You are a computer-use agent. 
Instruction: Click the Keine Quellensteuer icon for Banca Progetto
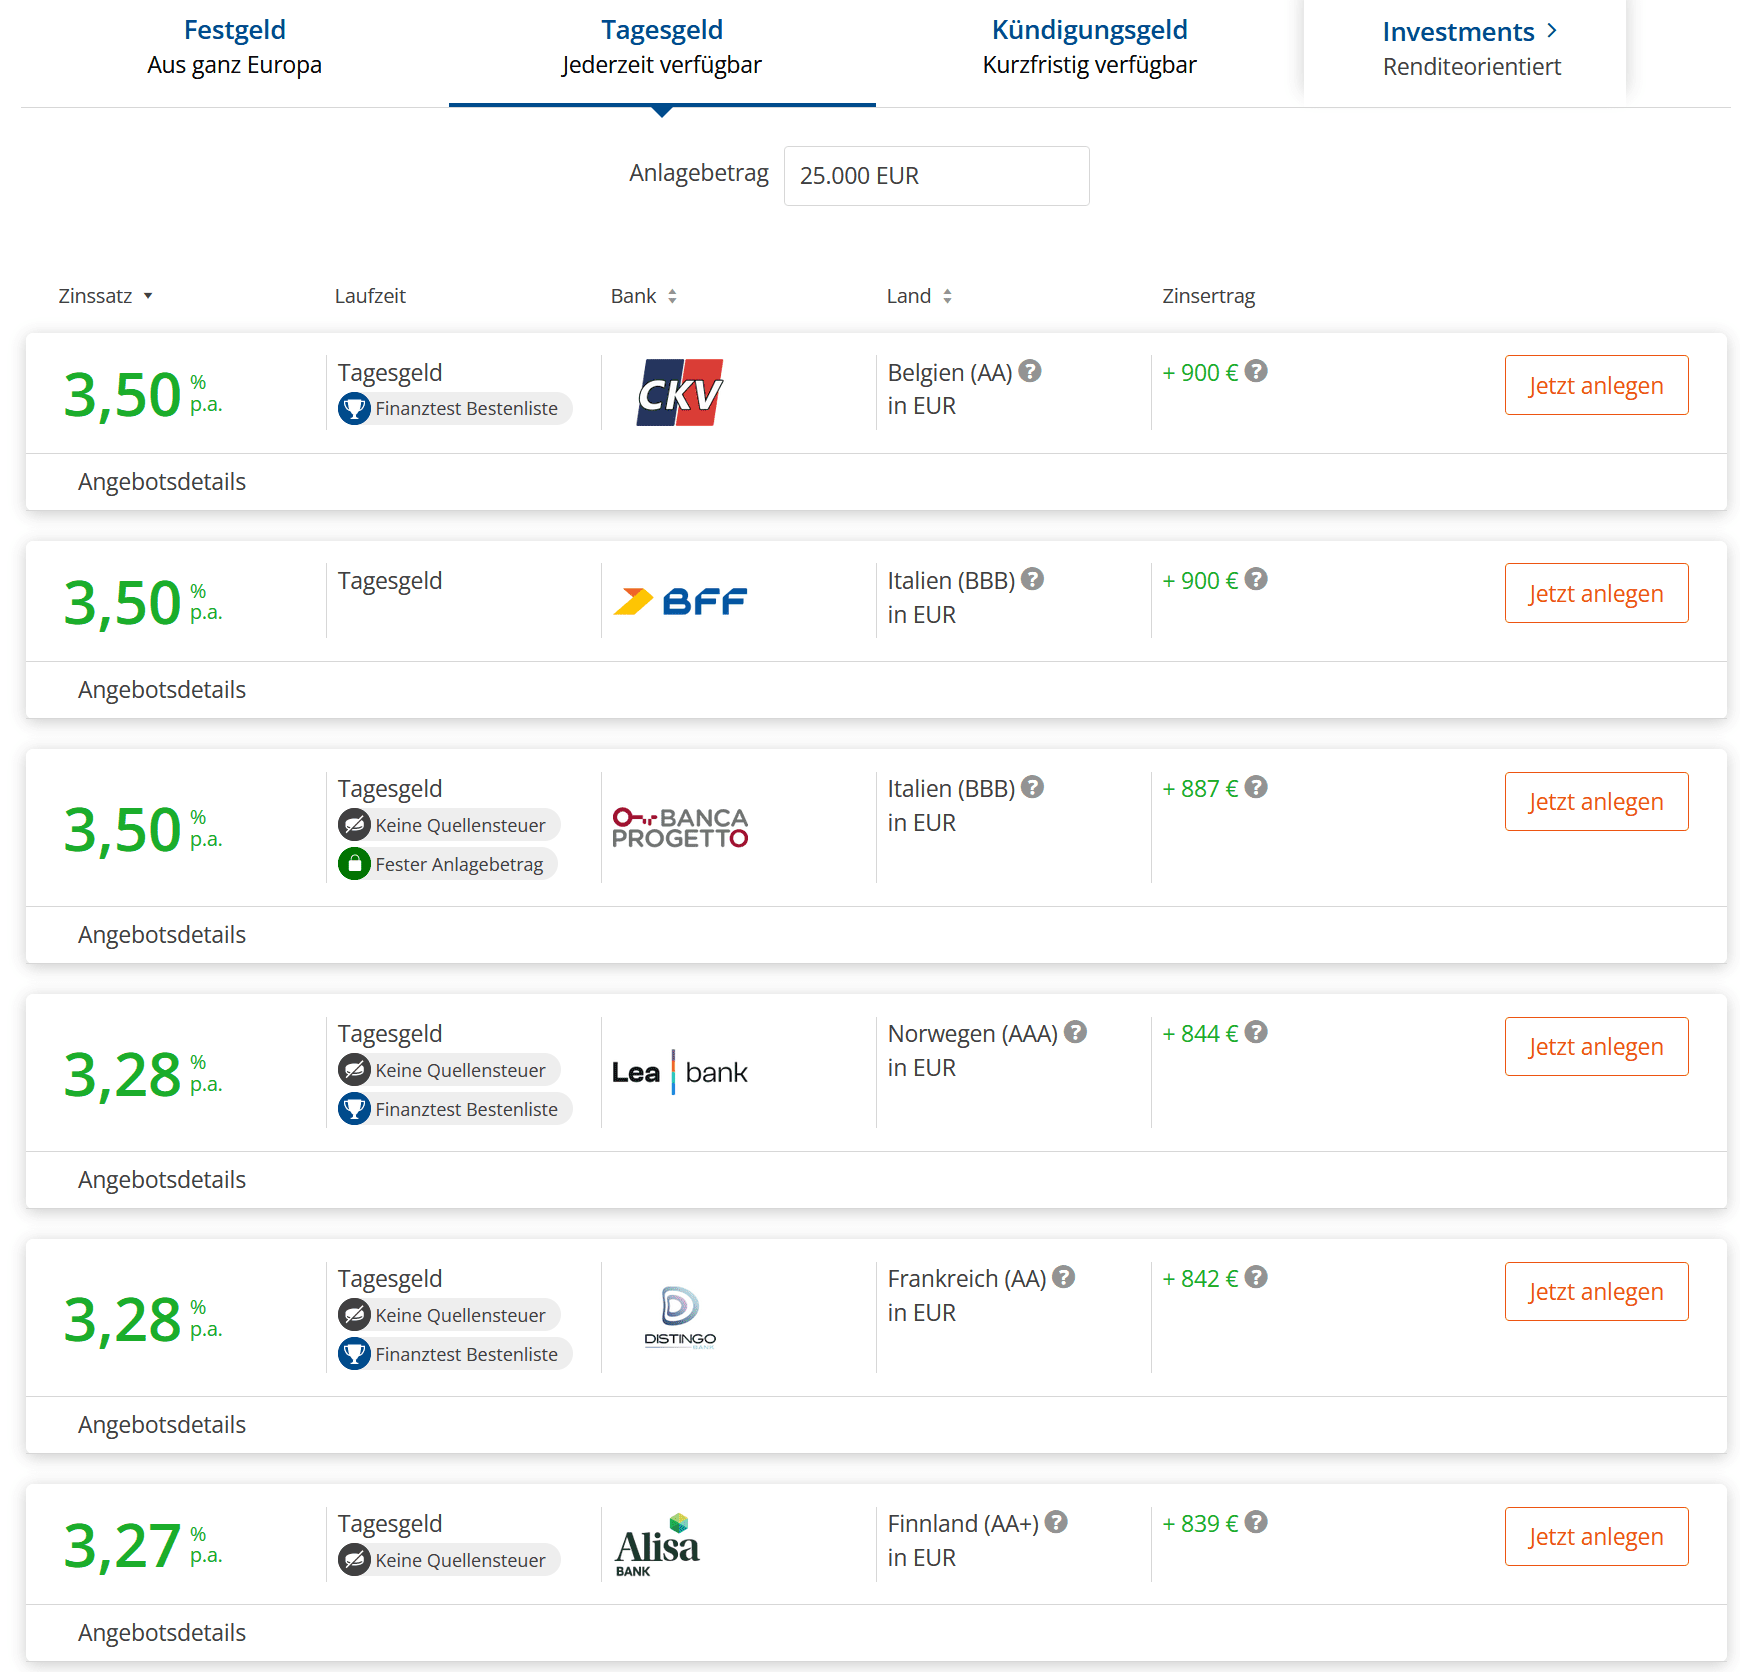click(x=354, y=825)
